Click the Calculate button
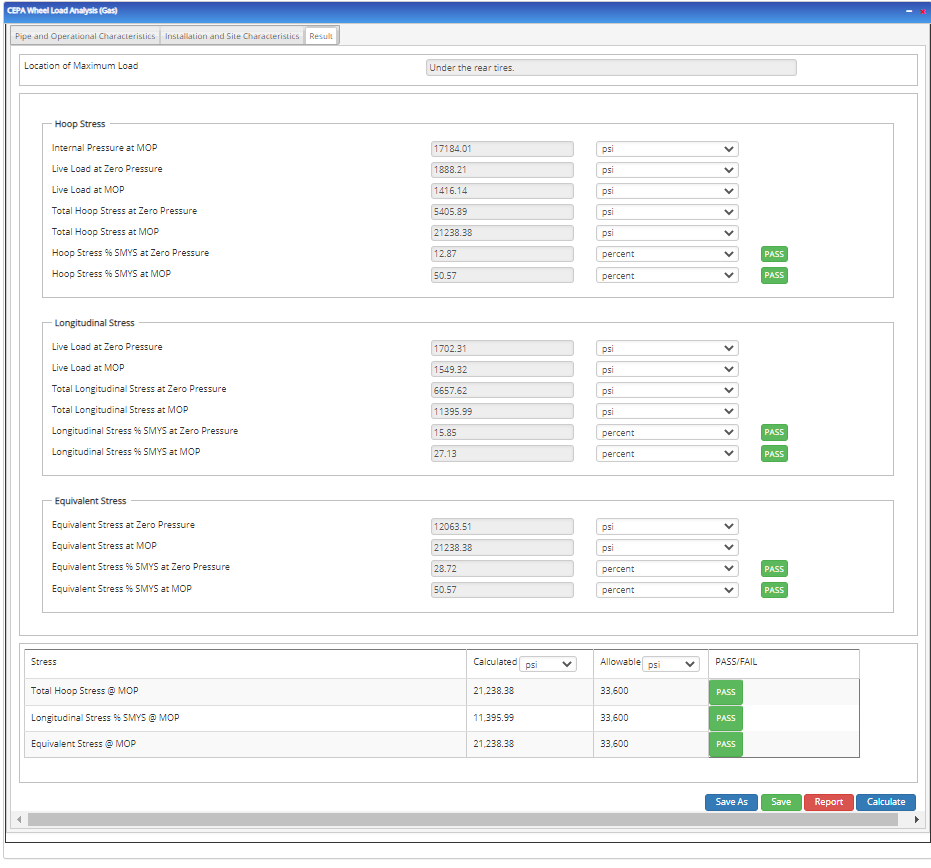Viewport: 931px width, 868px height. pos(885,802)
